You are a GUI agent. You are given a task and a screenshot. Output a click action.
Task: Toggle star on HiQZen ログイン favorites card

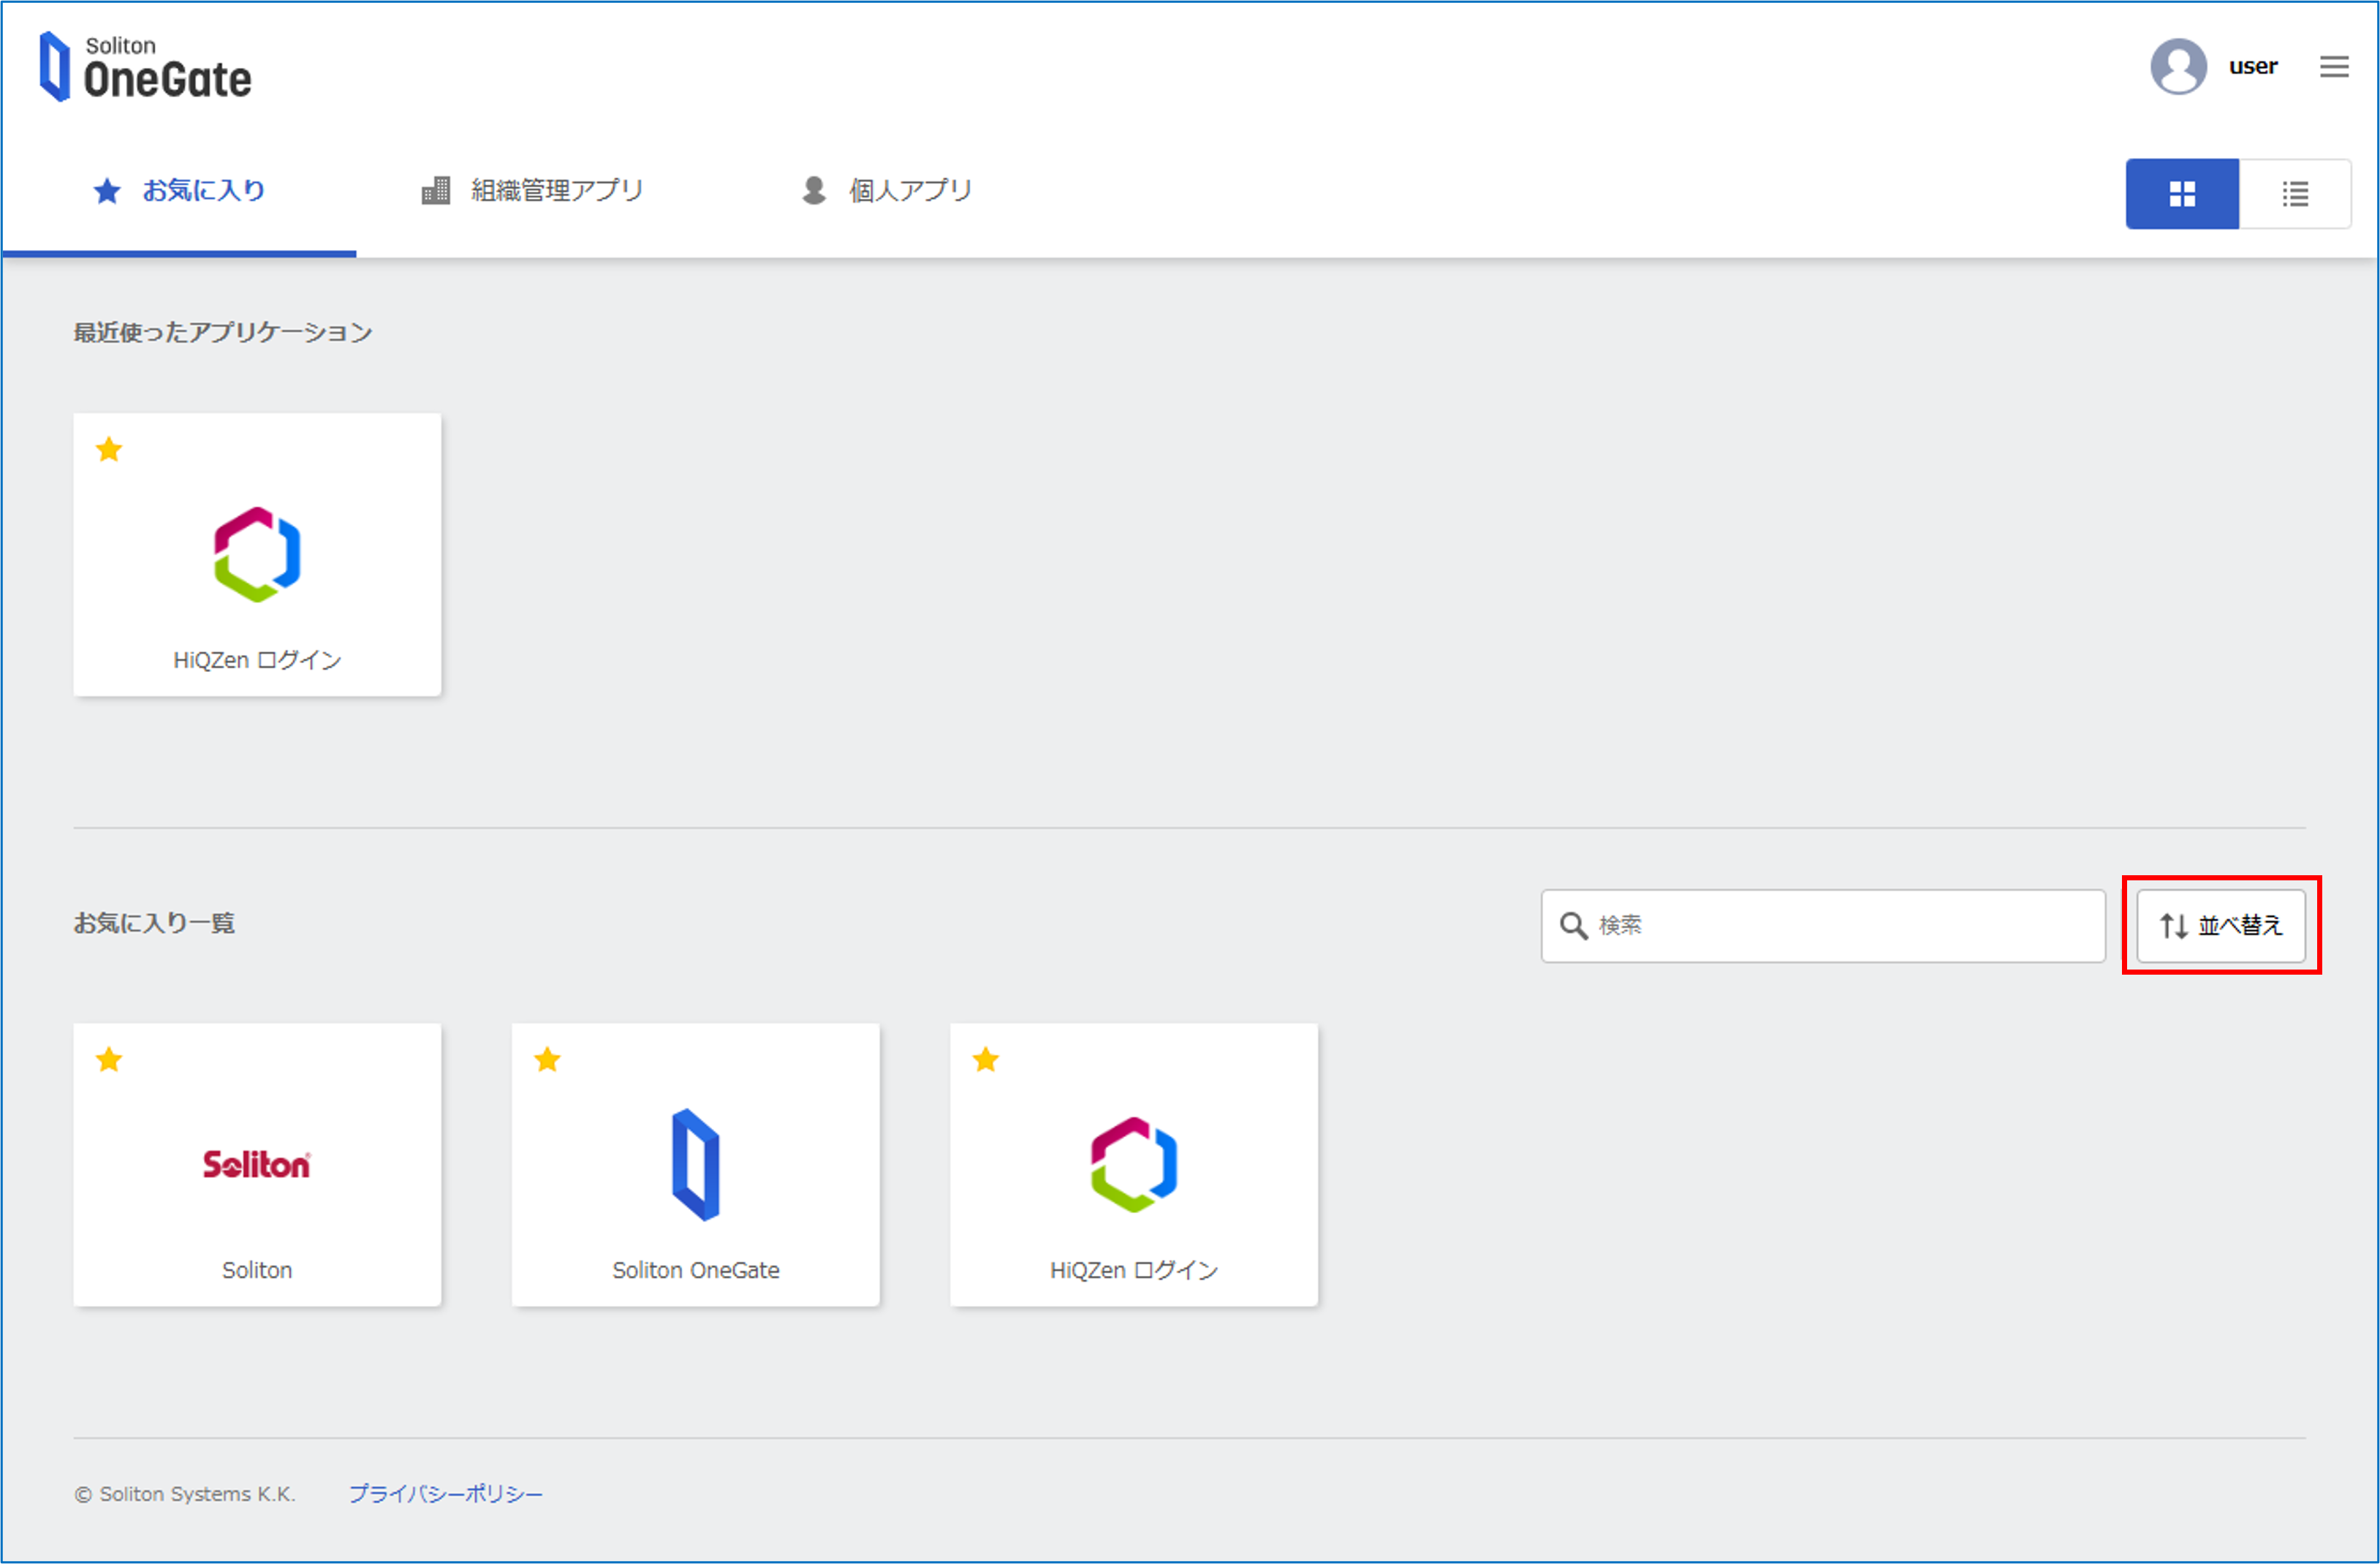(986, 1060)
